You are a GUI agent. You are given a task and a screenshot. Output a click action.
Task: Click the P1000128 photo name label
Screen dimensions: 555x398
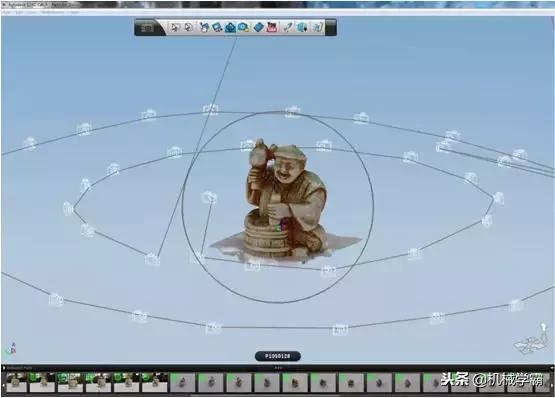(278, 356)
